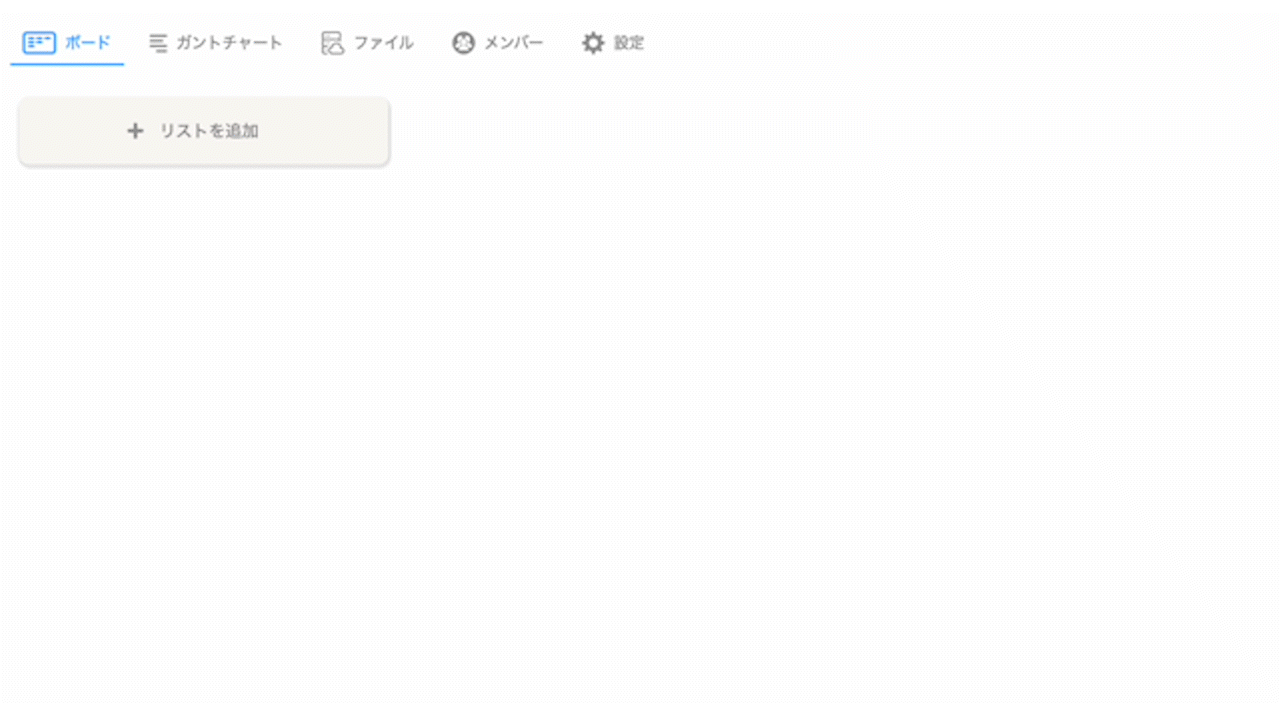Choose the ファイル text label
Viewport: 1280px width, 720px height.
pos(384,43)
